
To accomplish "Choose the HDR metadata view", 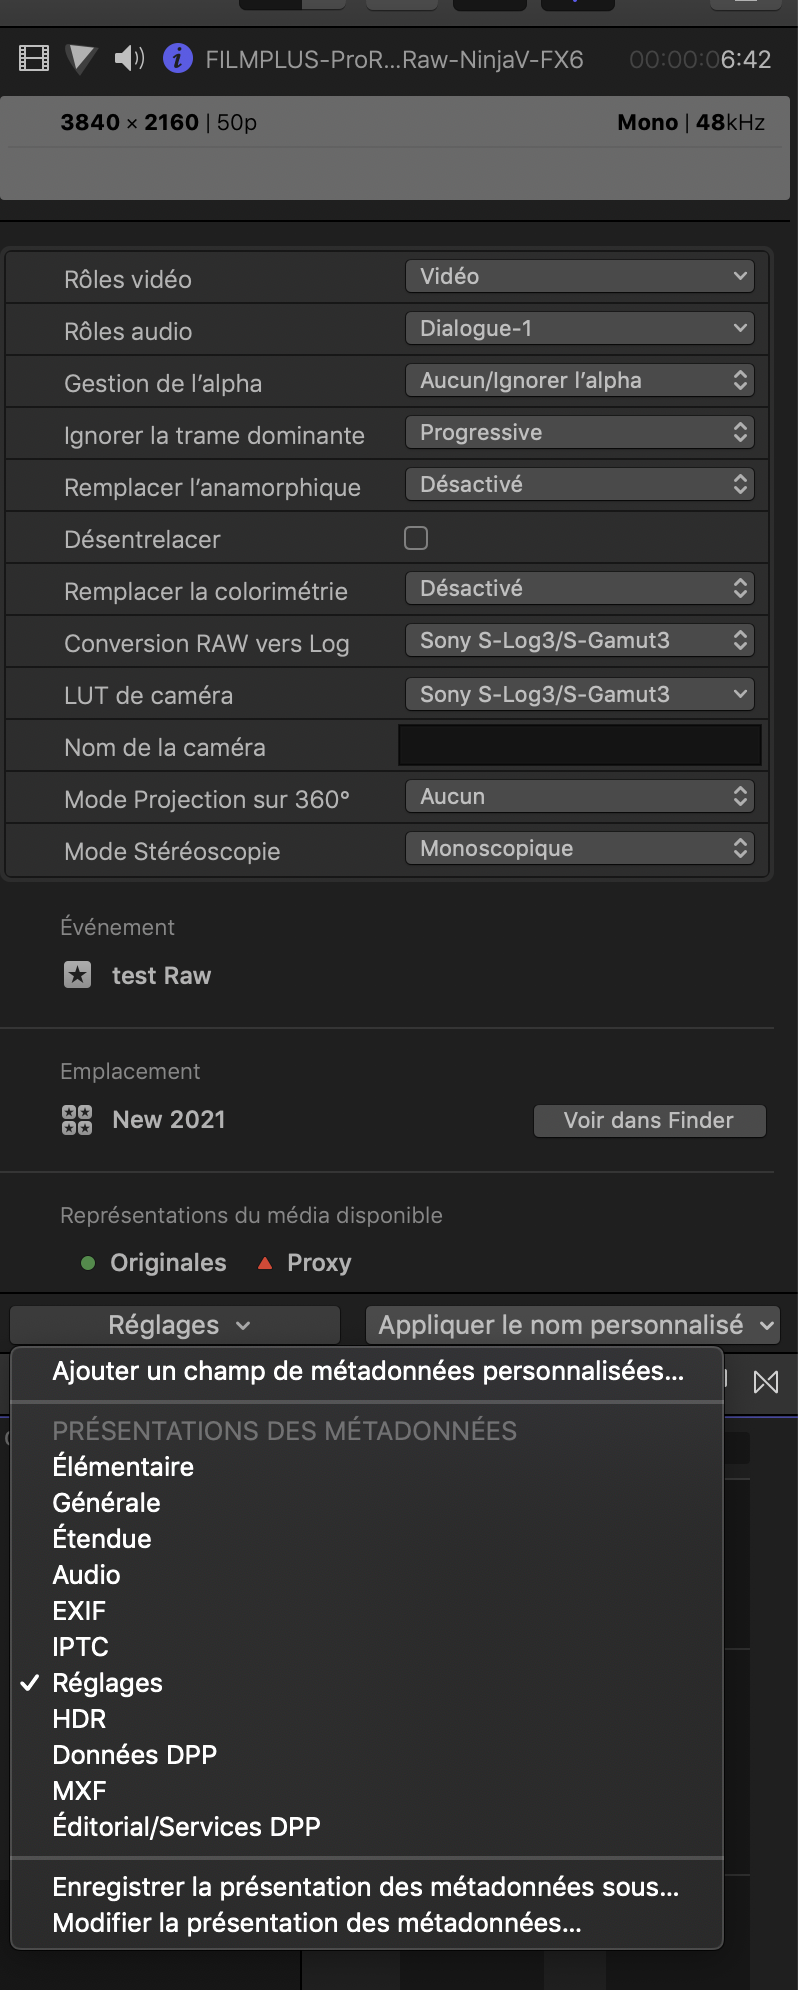I will [80, 1719].
